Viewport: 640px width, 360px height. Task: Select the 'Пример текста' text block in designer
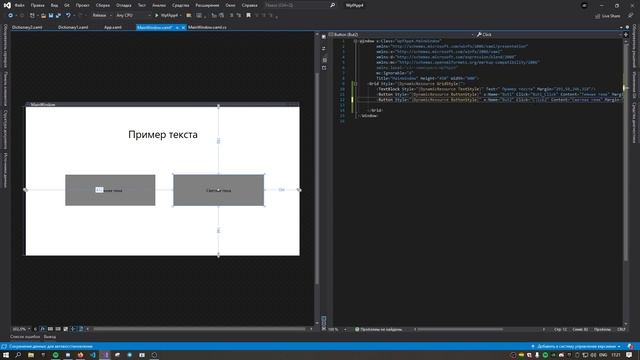click(163, 134)
